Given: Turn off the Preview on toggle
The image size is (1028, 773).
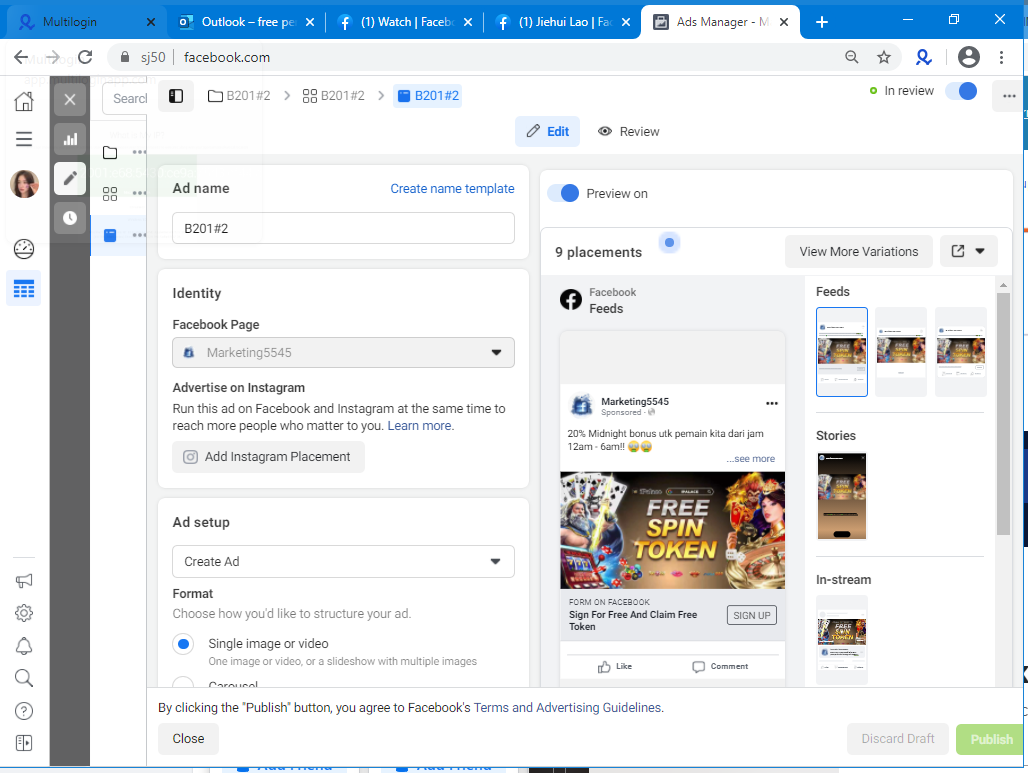Looking at the screenshot, I should pos(563,193).
